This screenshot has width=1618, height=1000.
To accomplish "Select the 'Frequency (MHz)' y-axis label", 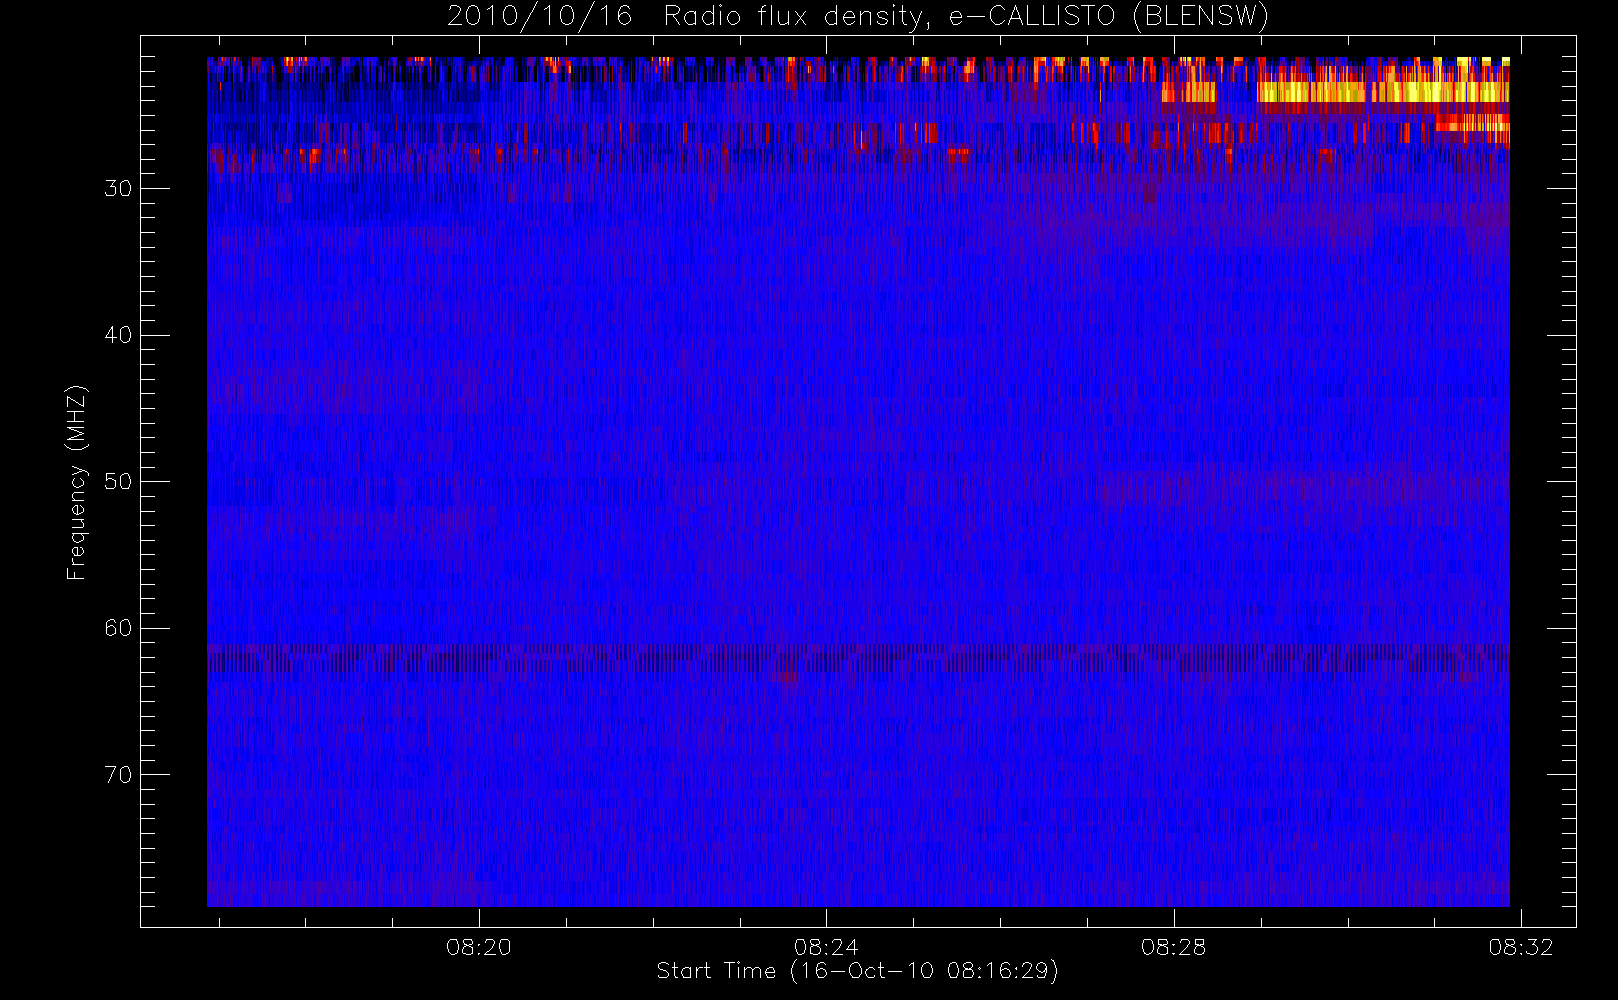I will click(76, 482).
